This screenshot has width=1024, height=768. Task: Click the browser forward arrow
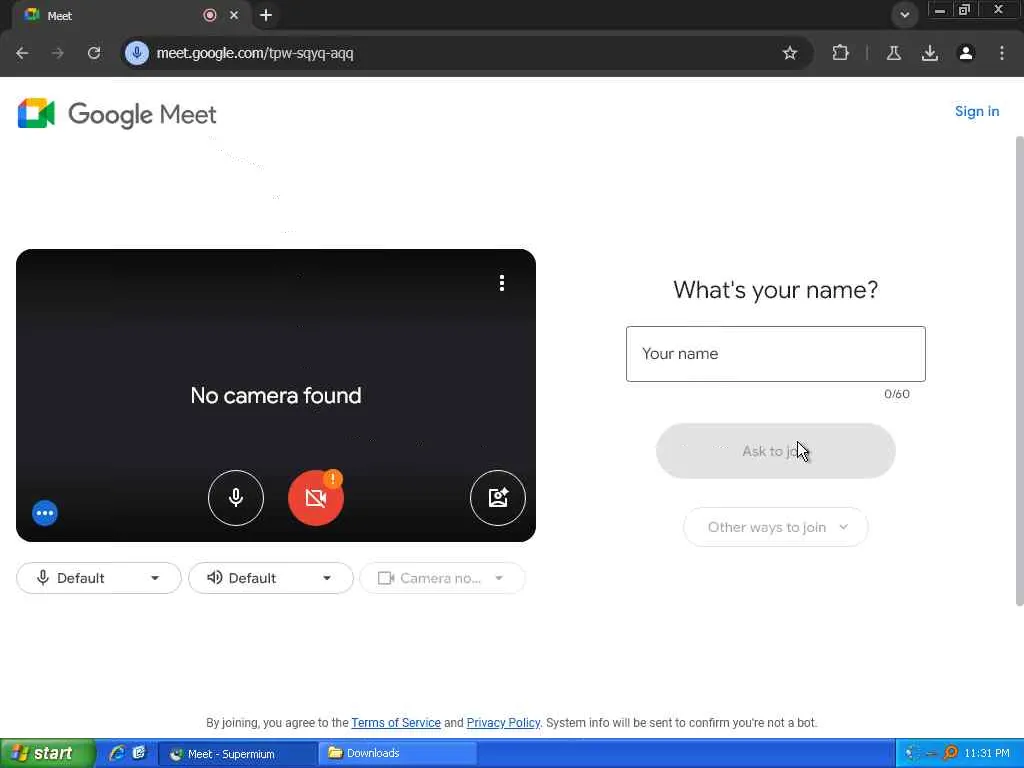57,53
